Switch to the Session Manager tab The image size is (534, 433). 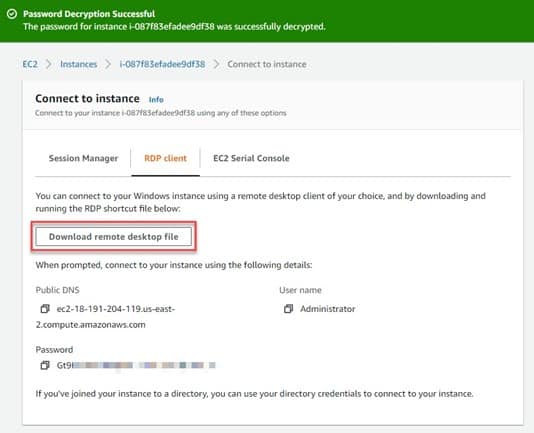83,158
